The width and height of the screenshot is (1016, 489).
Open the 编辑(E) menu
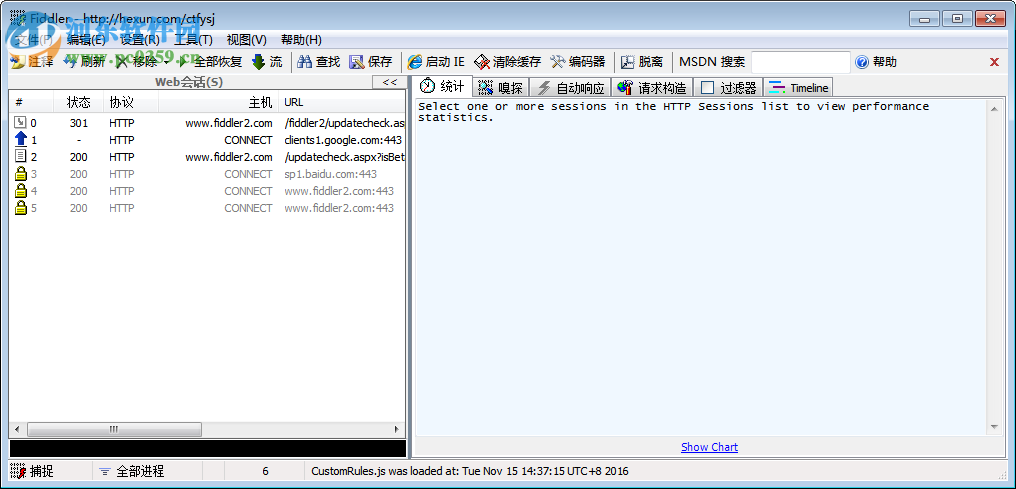pyautogui.click(x=86, y=40)
